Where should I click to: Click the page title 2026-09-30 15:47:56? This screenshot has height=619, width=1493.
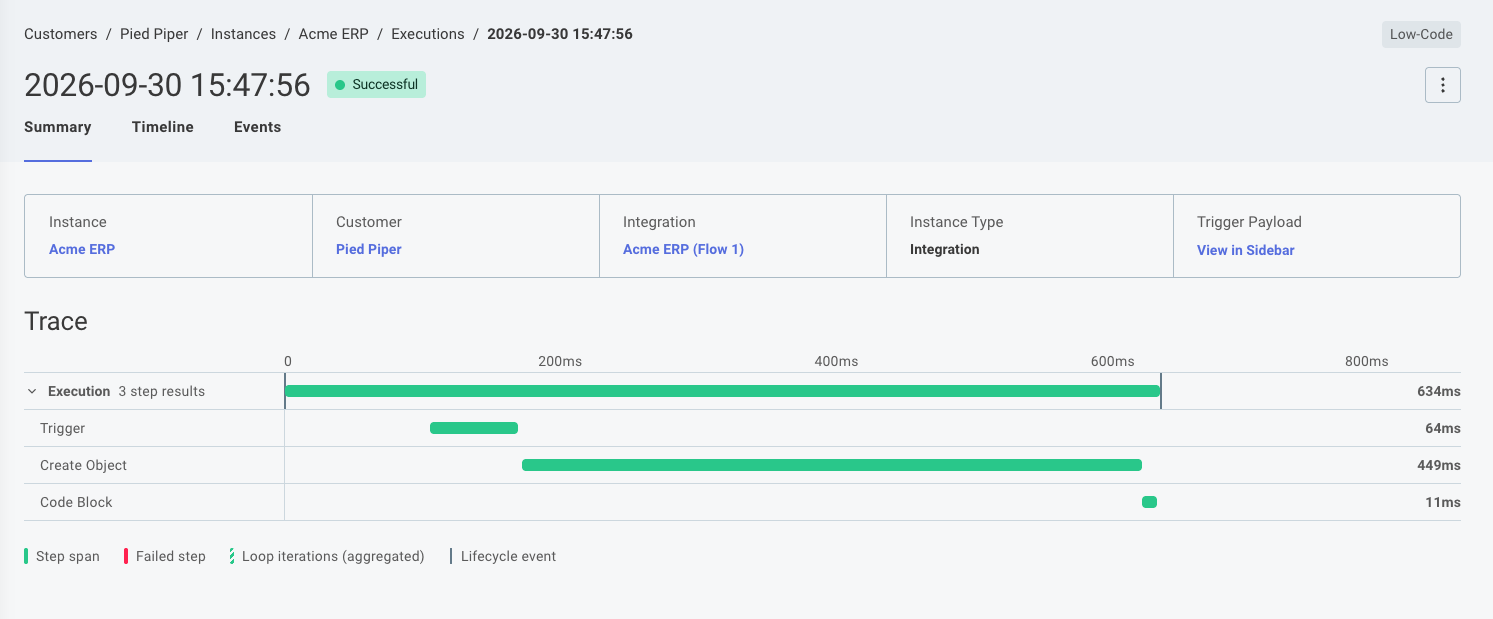coord(167,85)
